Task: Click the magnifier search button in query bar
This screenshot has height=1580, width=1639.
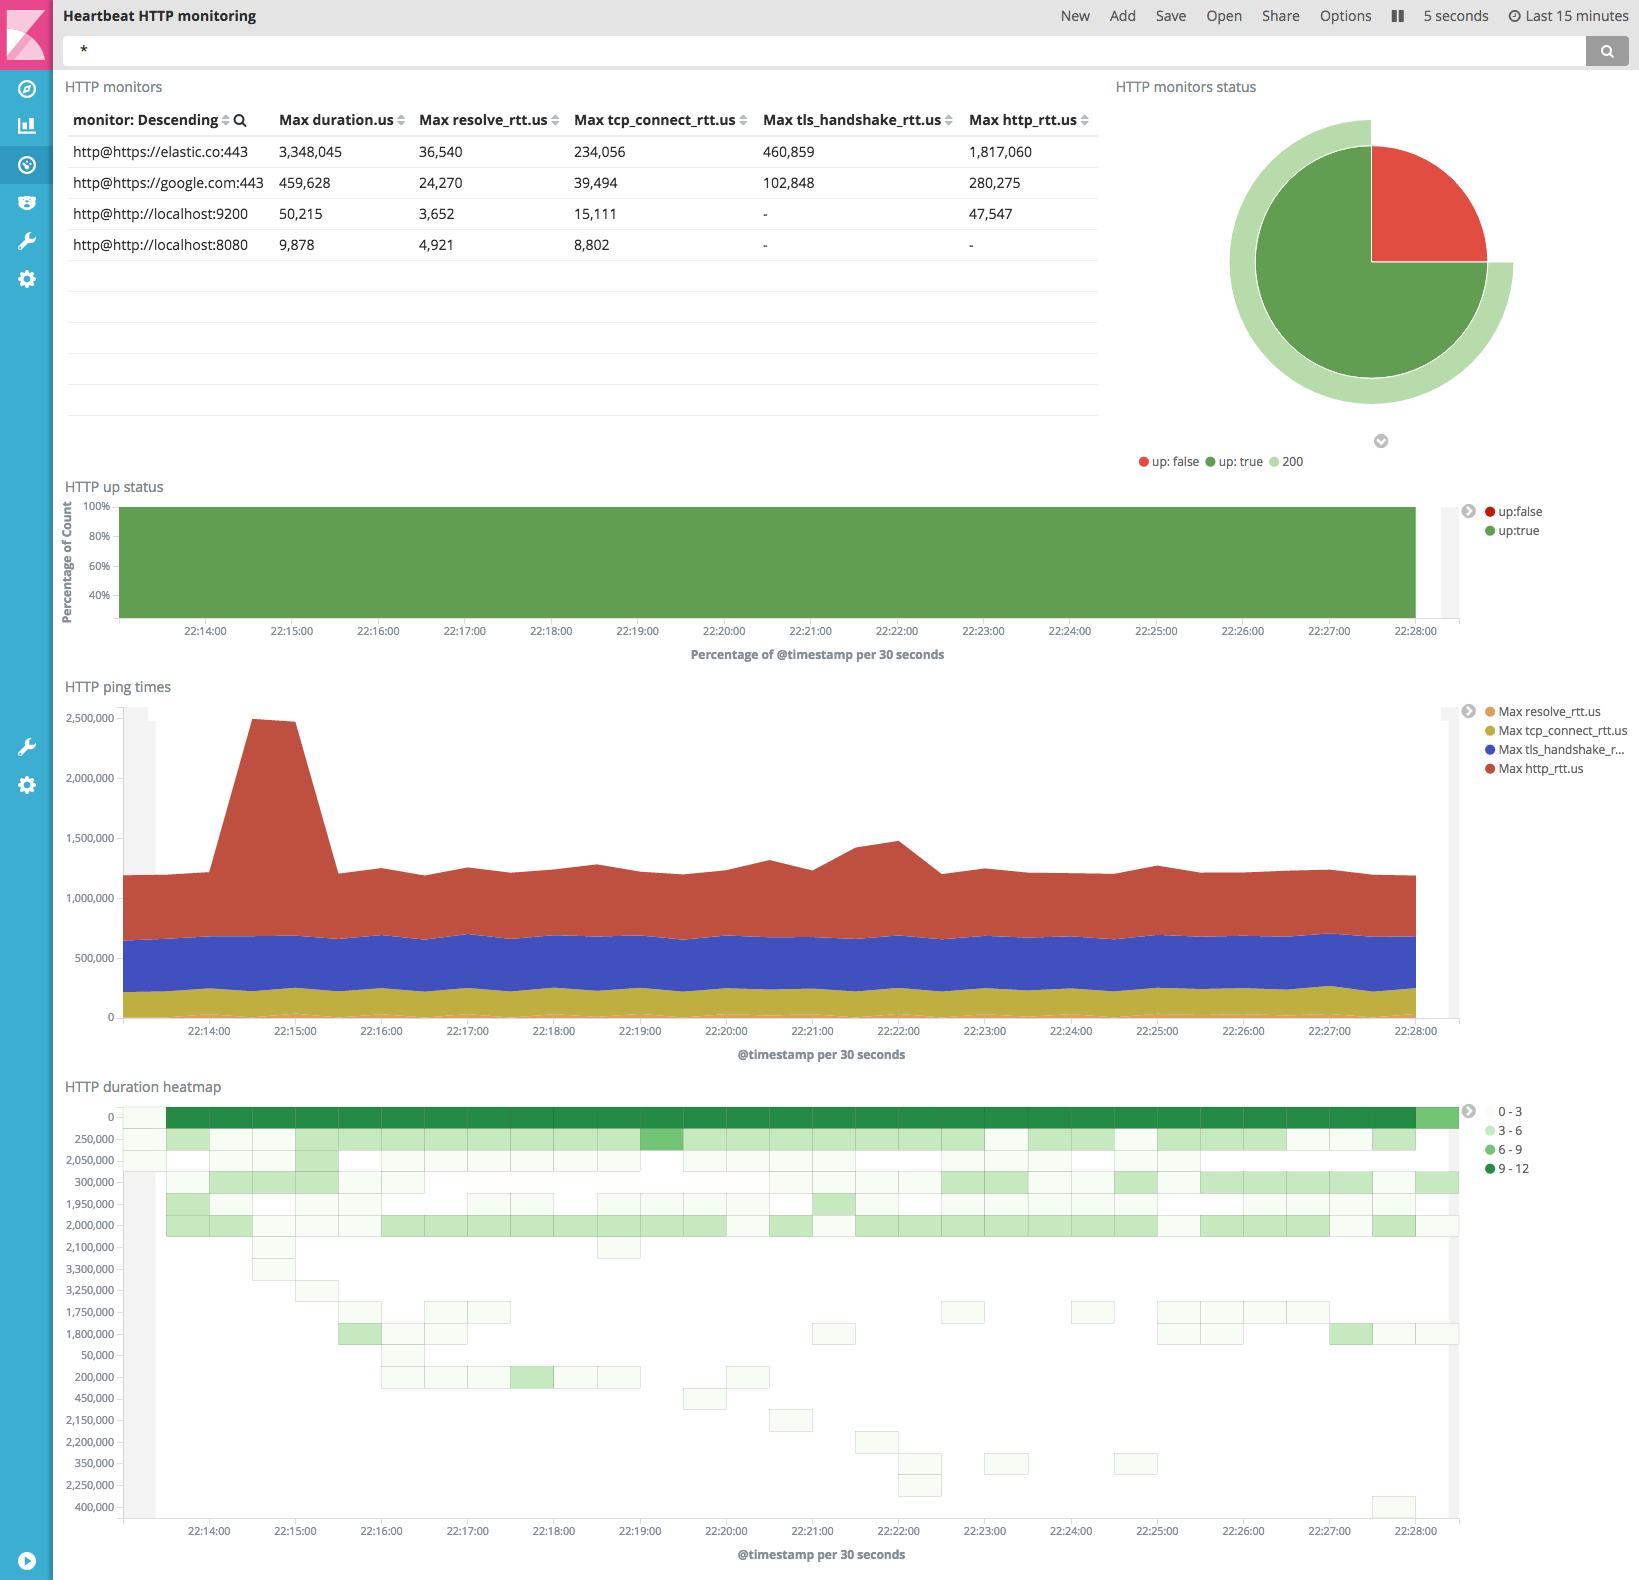Action: [1606, 51]
